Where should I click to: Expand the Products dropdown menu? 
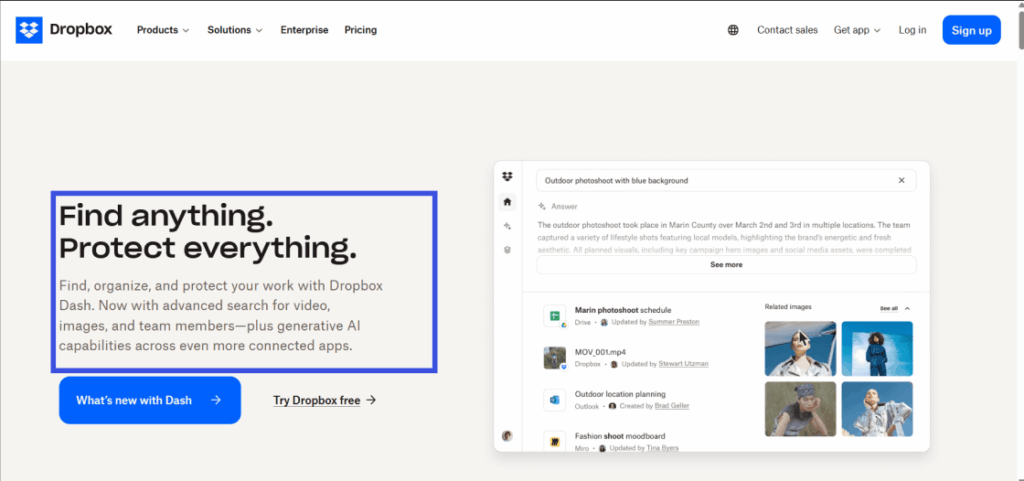click(163, 30)
